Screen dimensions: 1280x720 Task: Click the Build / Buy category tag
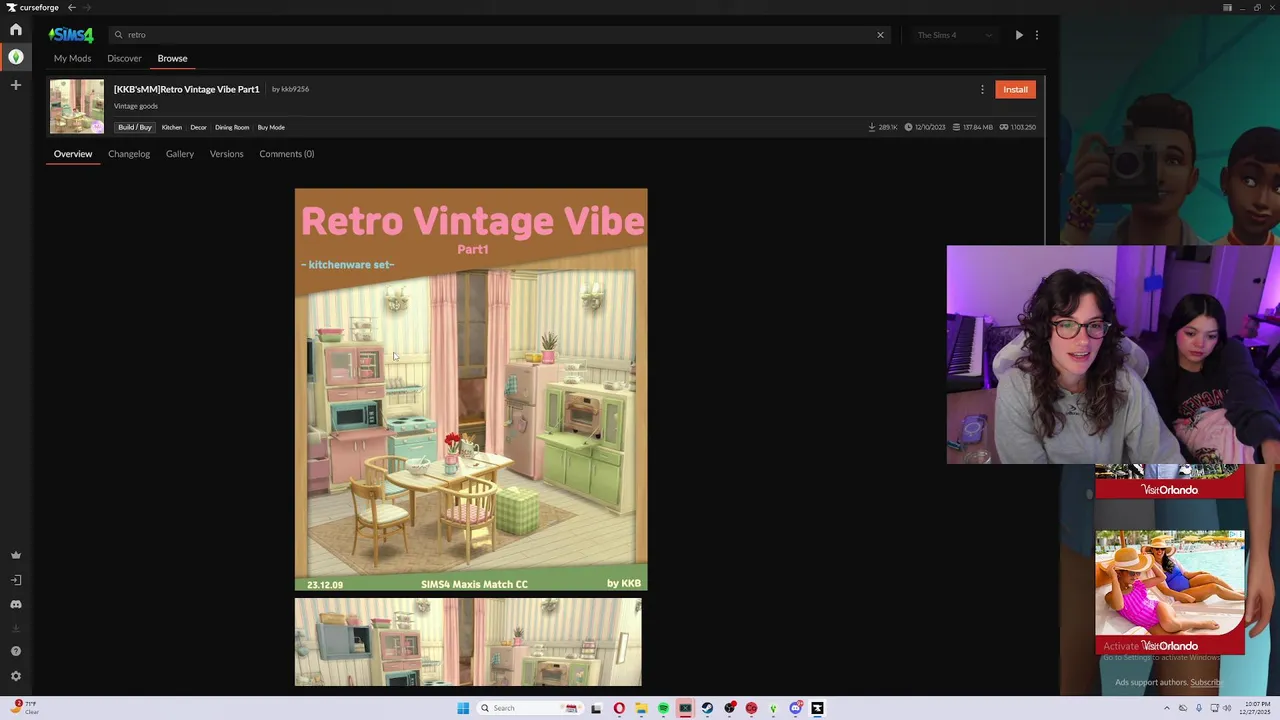135,127
